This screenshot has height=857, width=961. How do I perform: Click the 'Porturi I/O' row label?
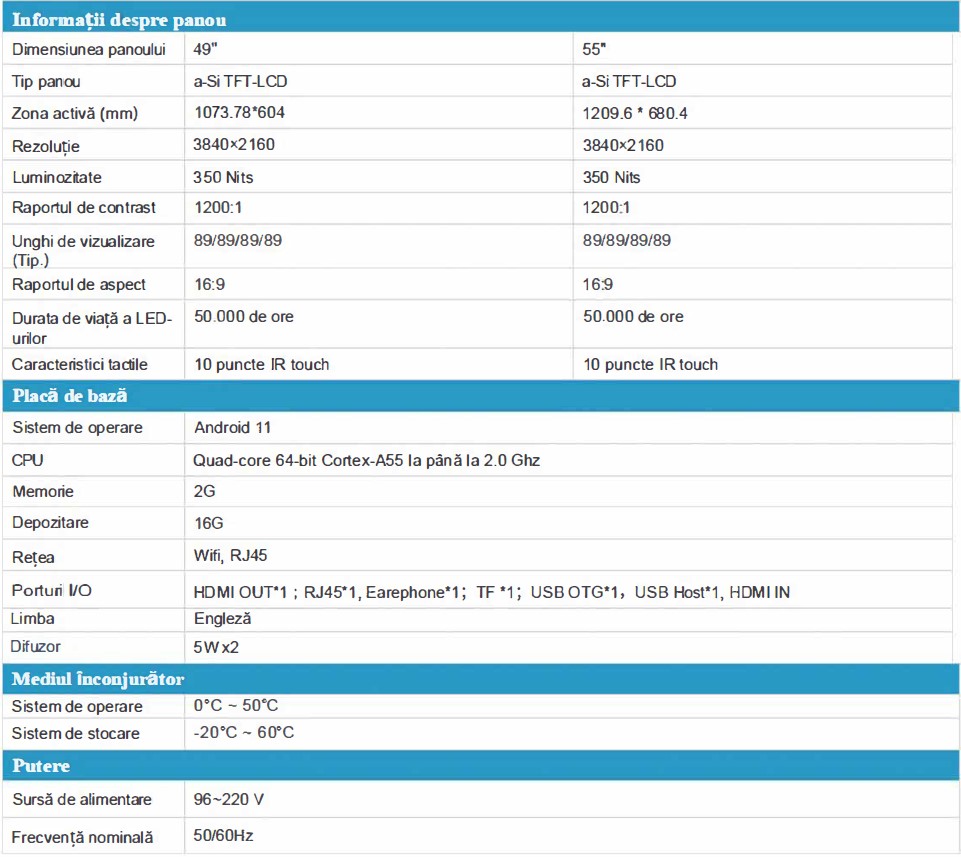point(51,590)
